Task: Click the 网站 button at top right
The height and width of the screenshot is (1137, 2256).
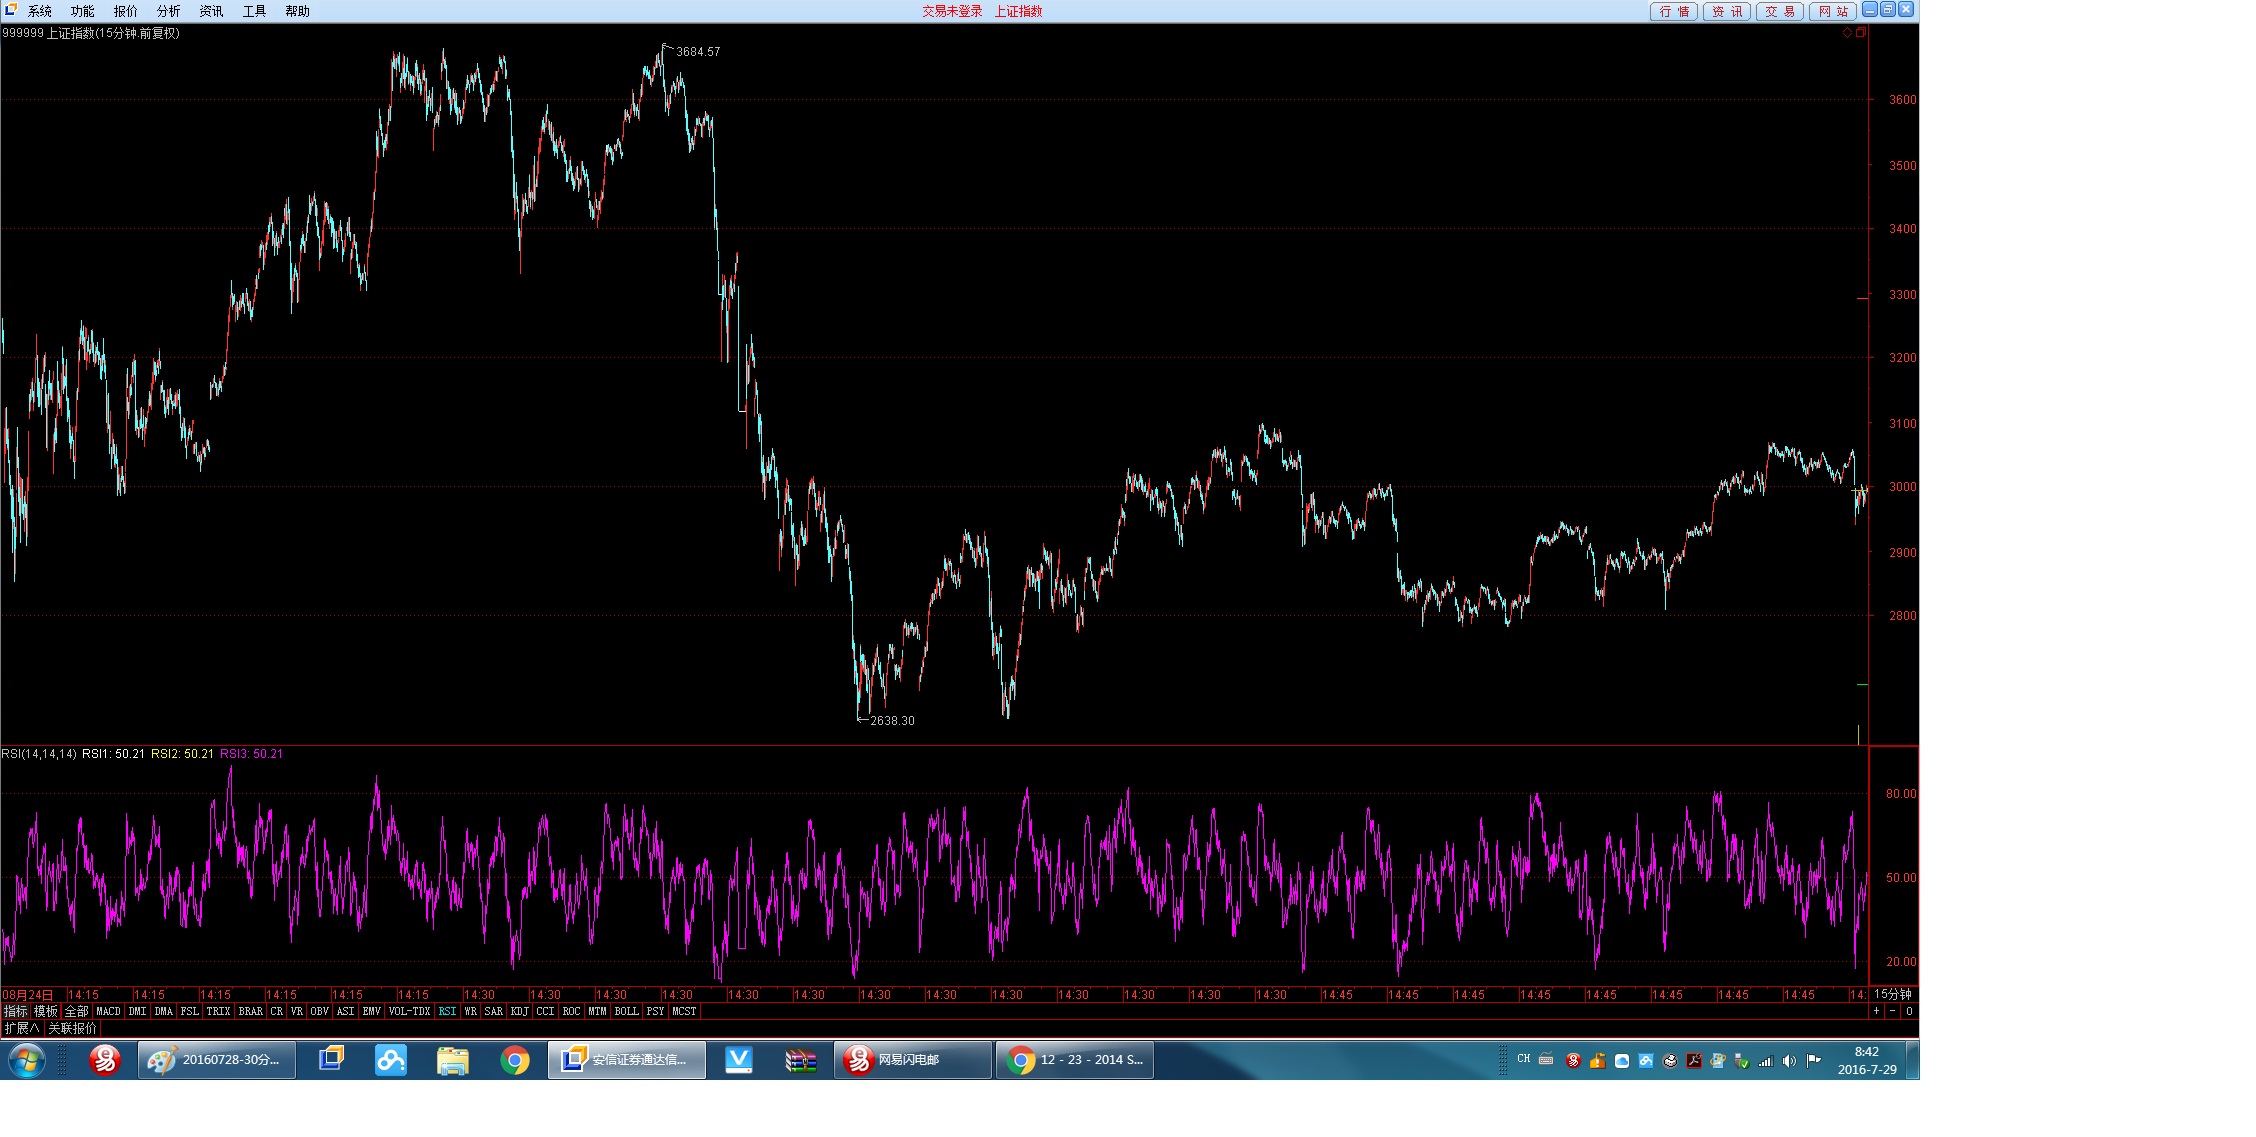Action: pos(1833,11)
